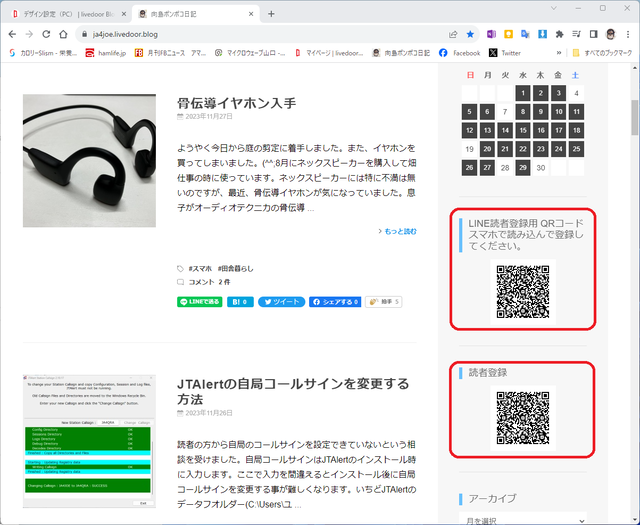Open the Google Translate extension
The width and height of the screenshot is (640, 525).
pos(525,34)
